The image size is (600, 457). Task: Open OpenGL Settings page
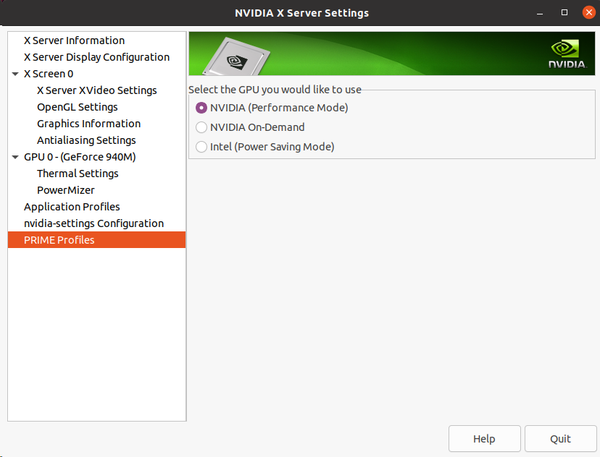(77, 107)
